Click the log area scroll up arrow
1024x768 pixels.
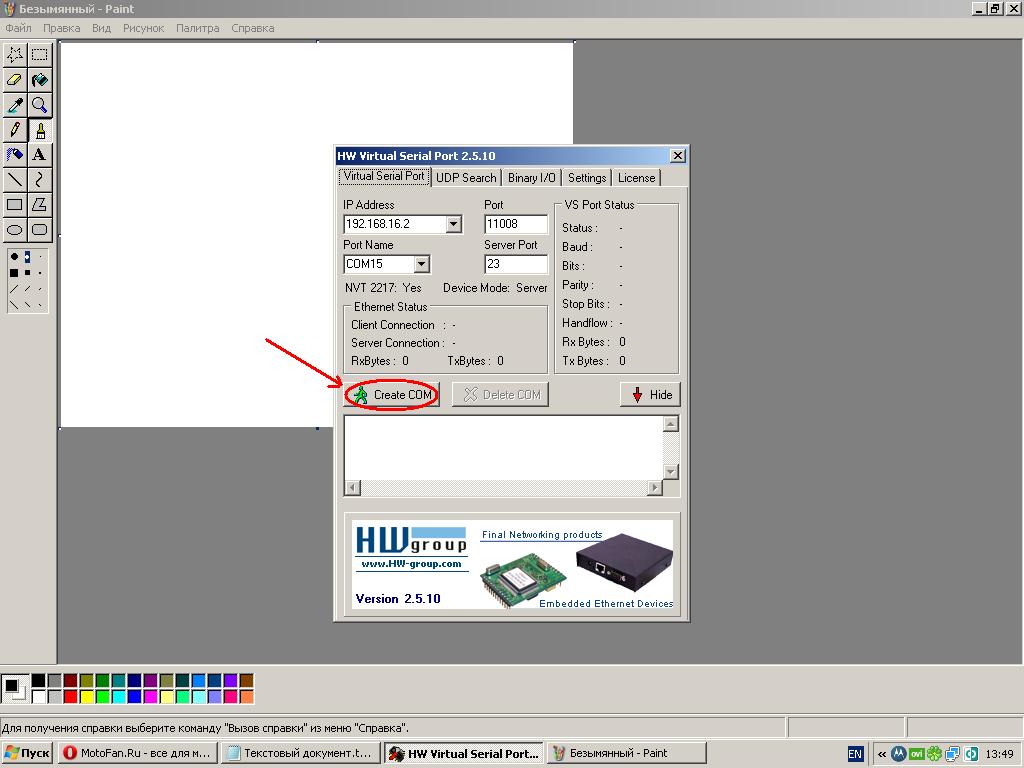pos(671,424)
